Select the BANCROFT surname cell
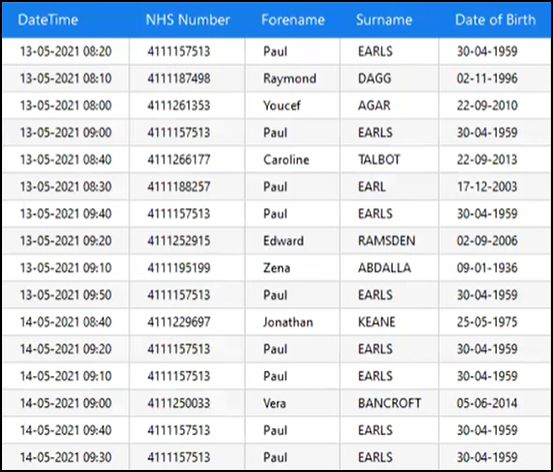The height and width of the screenshot is (472, 553). [389, 403]
